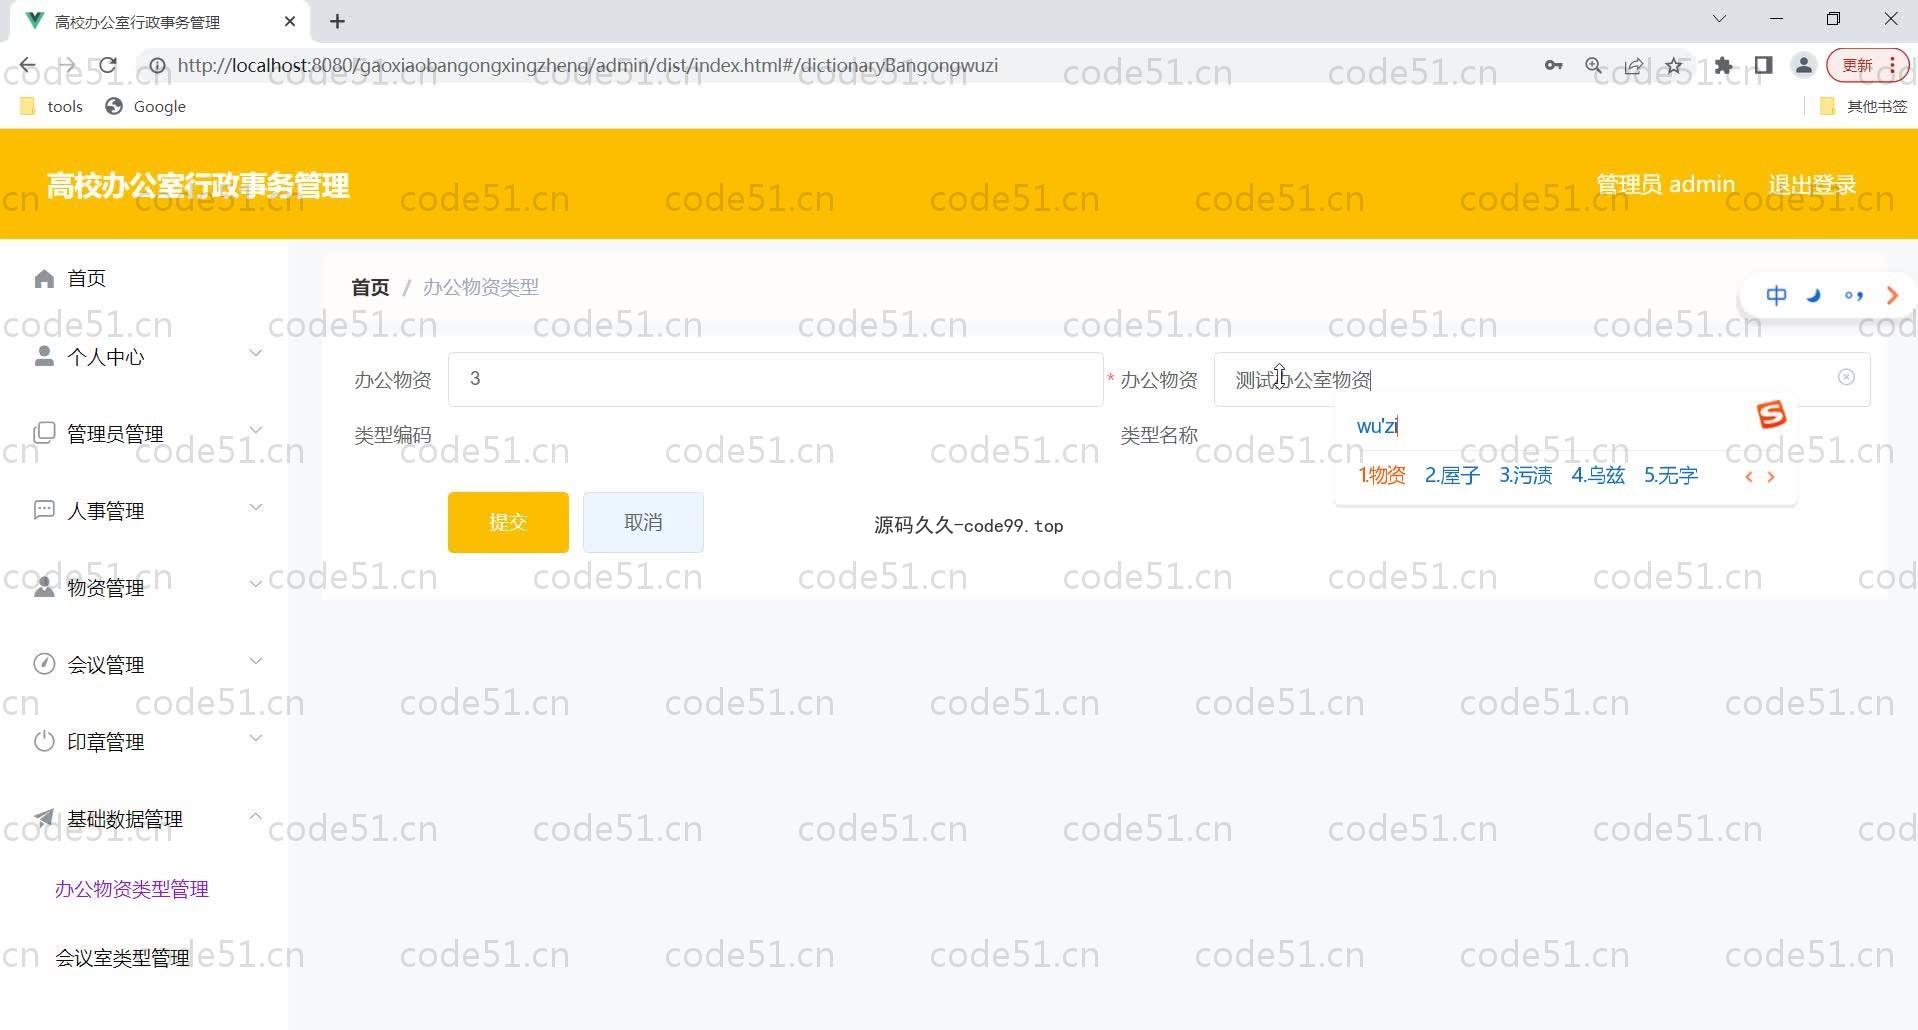Screen dimensions: 1918x1030
Task: Clear the 类型名称 field with the circle-x icon
Action: point(1846,377)
